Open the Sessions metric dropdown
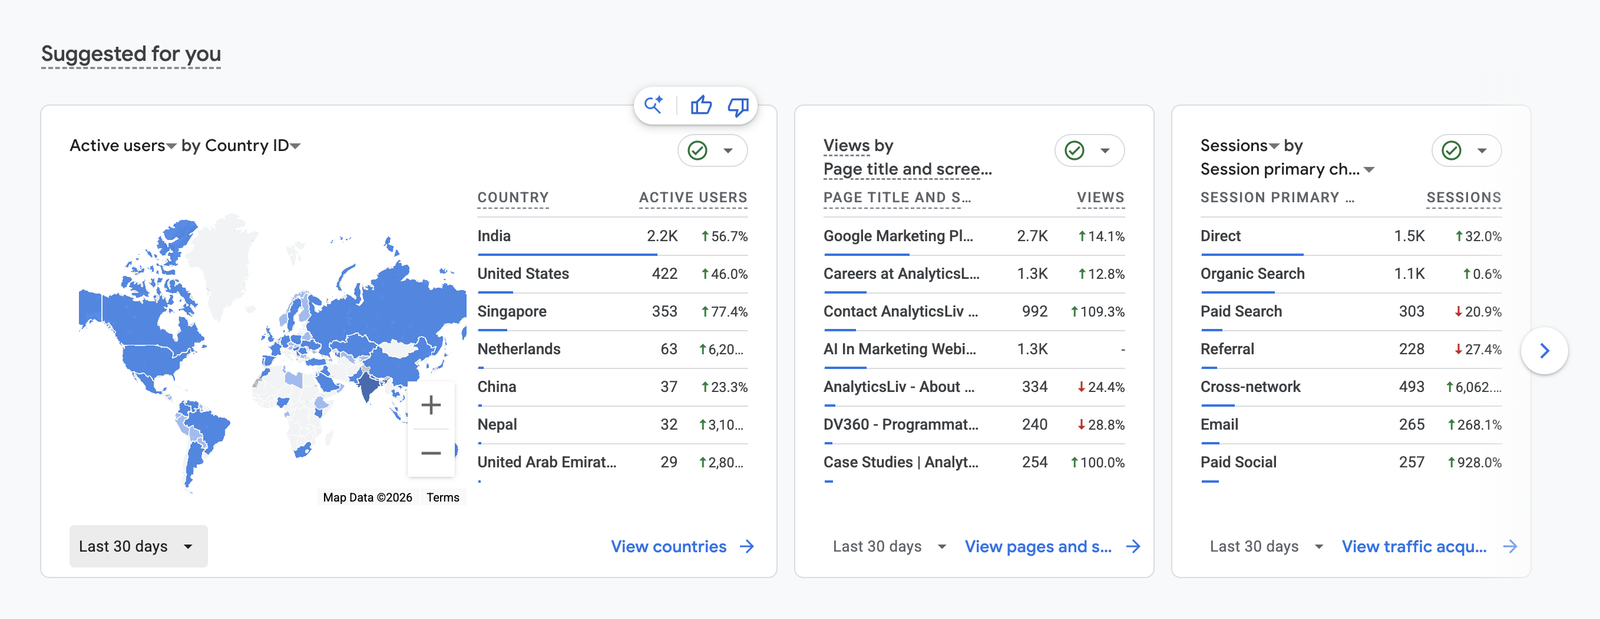This screenshot has width=1600, height=619. point(1240,146)
